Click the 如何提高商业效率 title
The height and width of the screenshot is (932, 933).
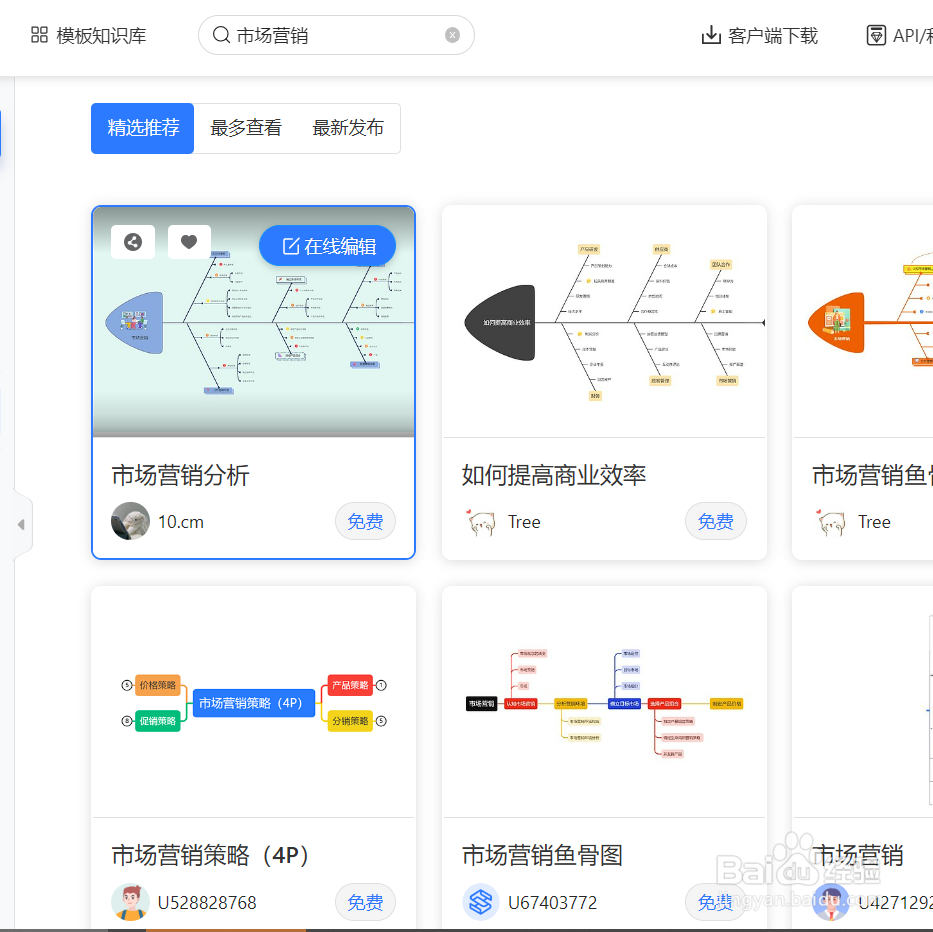click(x=553, y=476)
